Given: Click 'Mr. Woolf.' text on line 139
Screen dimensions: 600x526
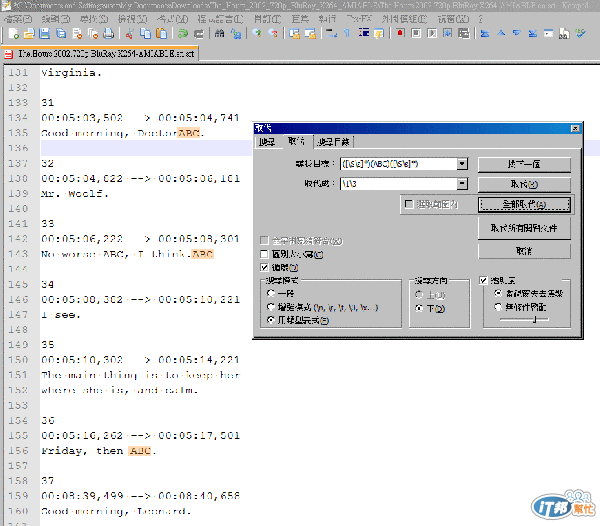Looking at the screenshot, I should tap(75, 194).
